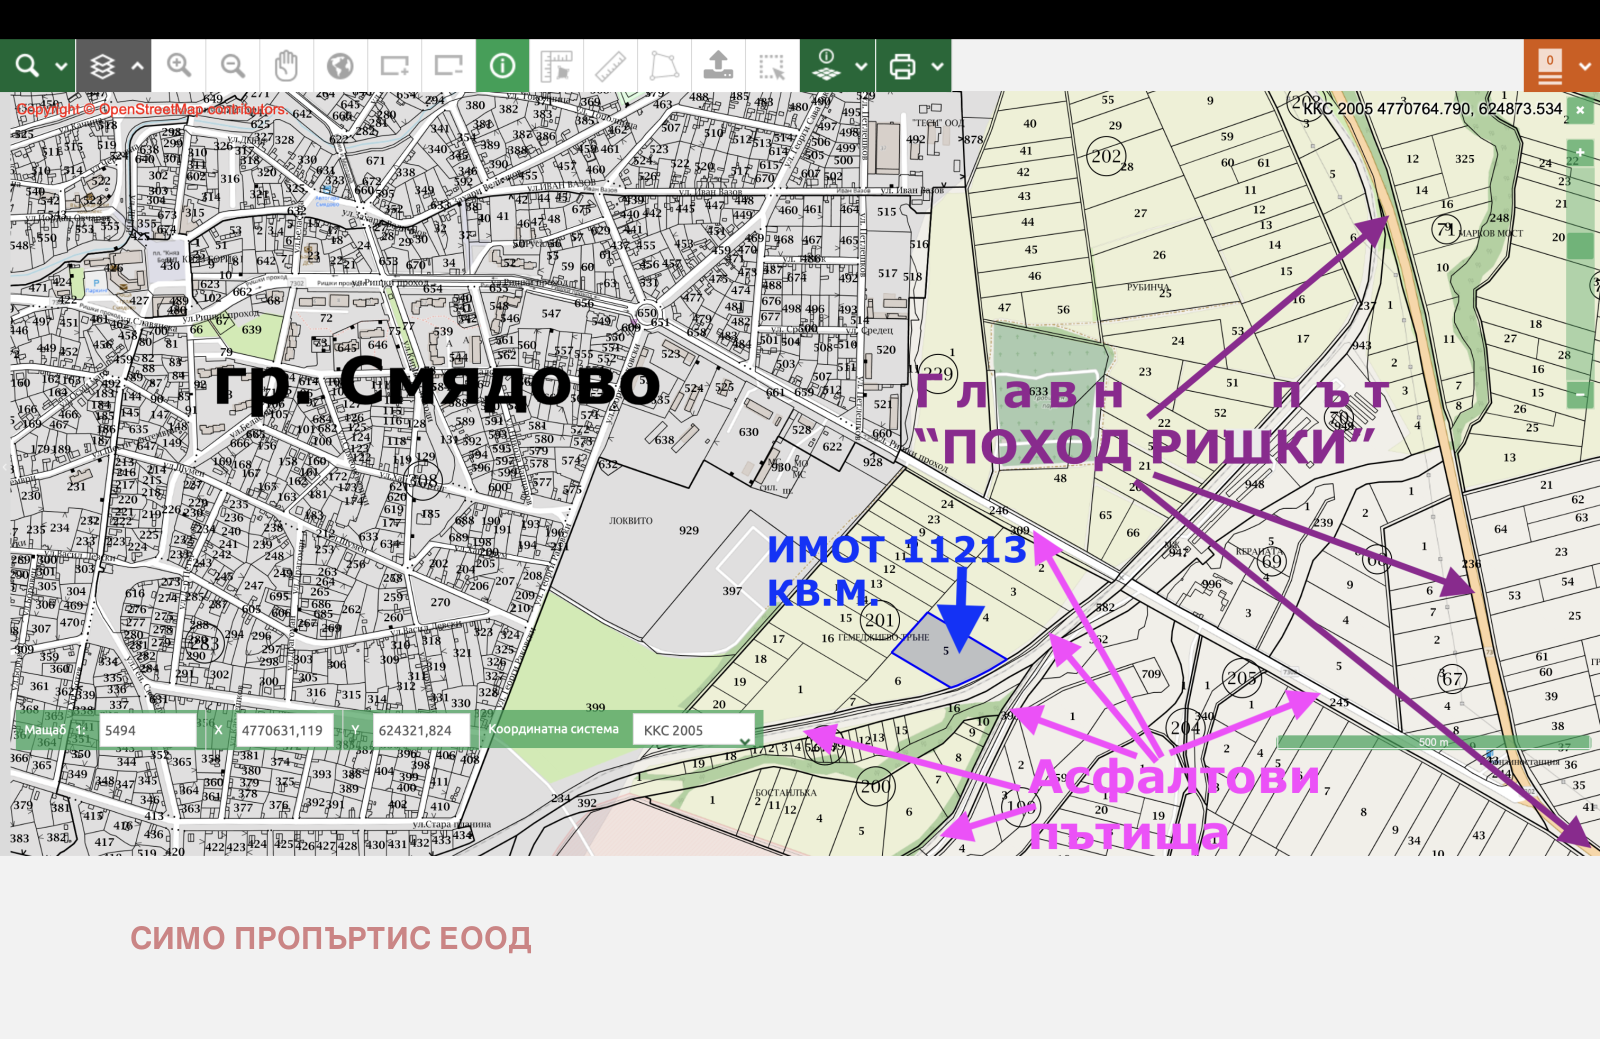Expand the search tool dropdown arrow
1600x1039 pixels.
point(61,67)
